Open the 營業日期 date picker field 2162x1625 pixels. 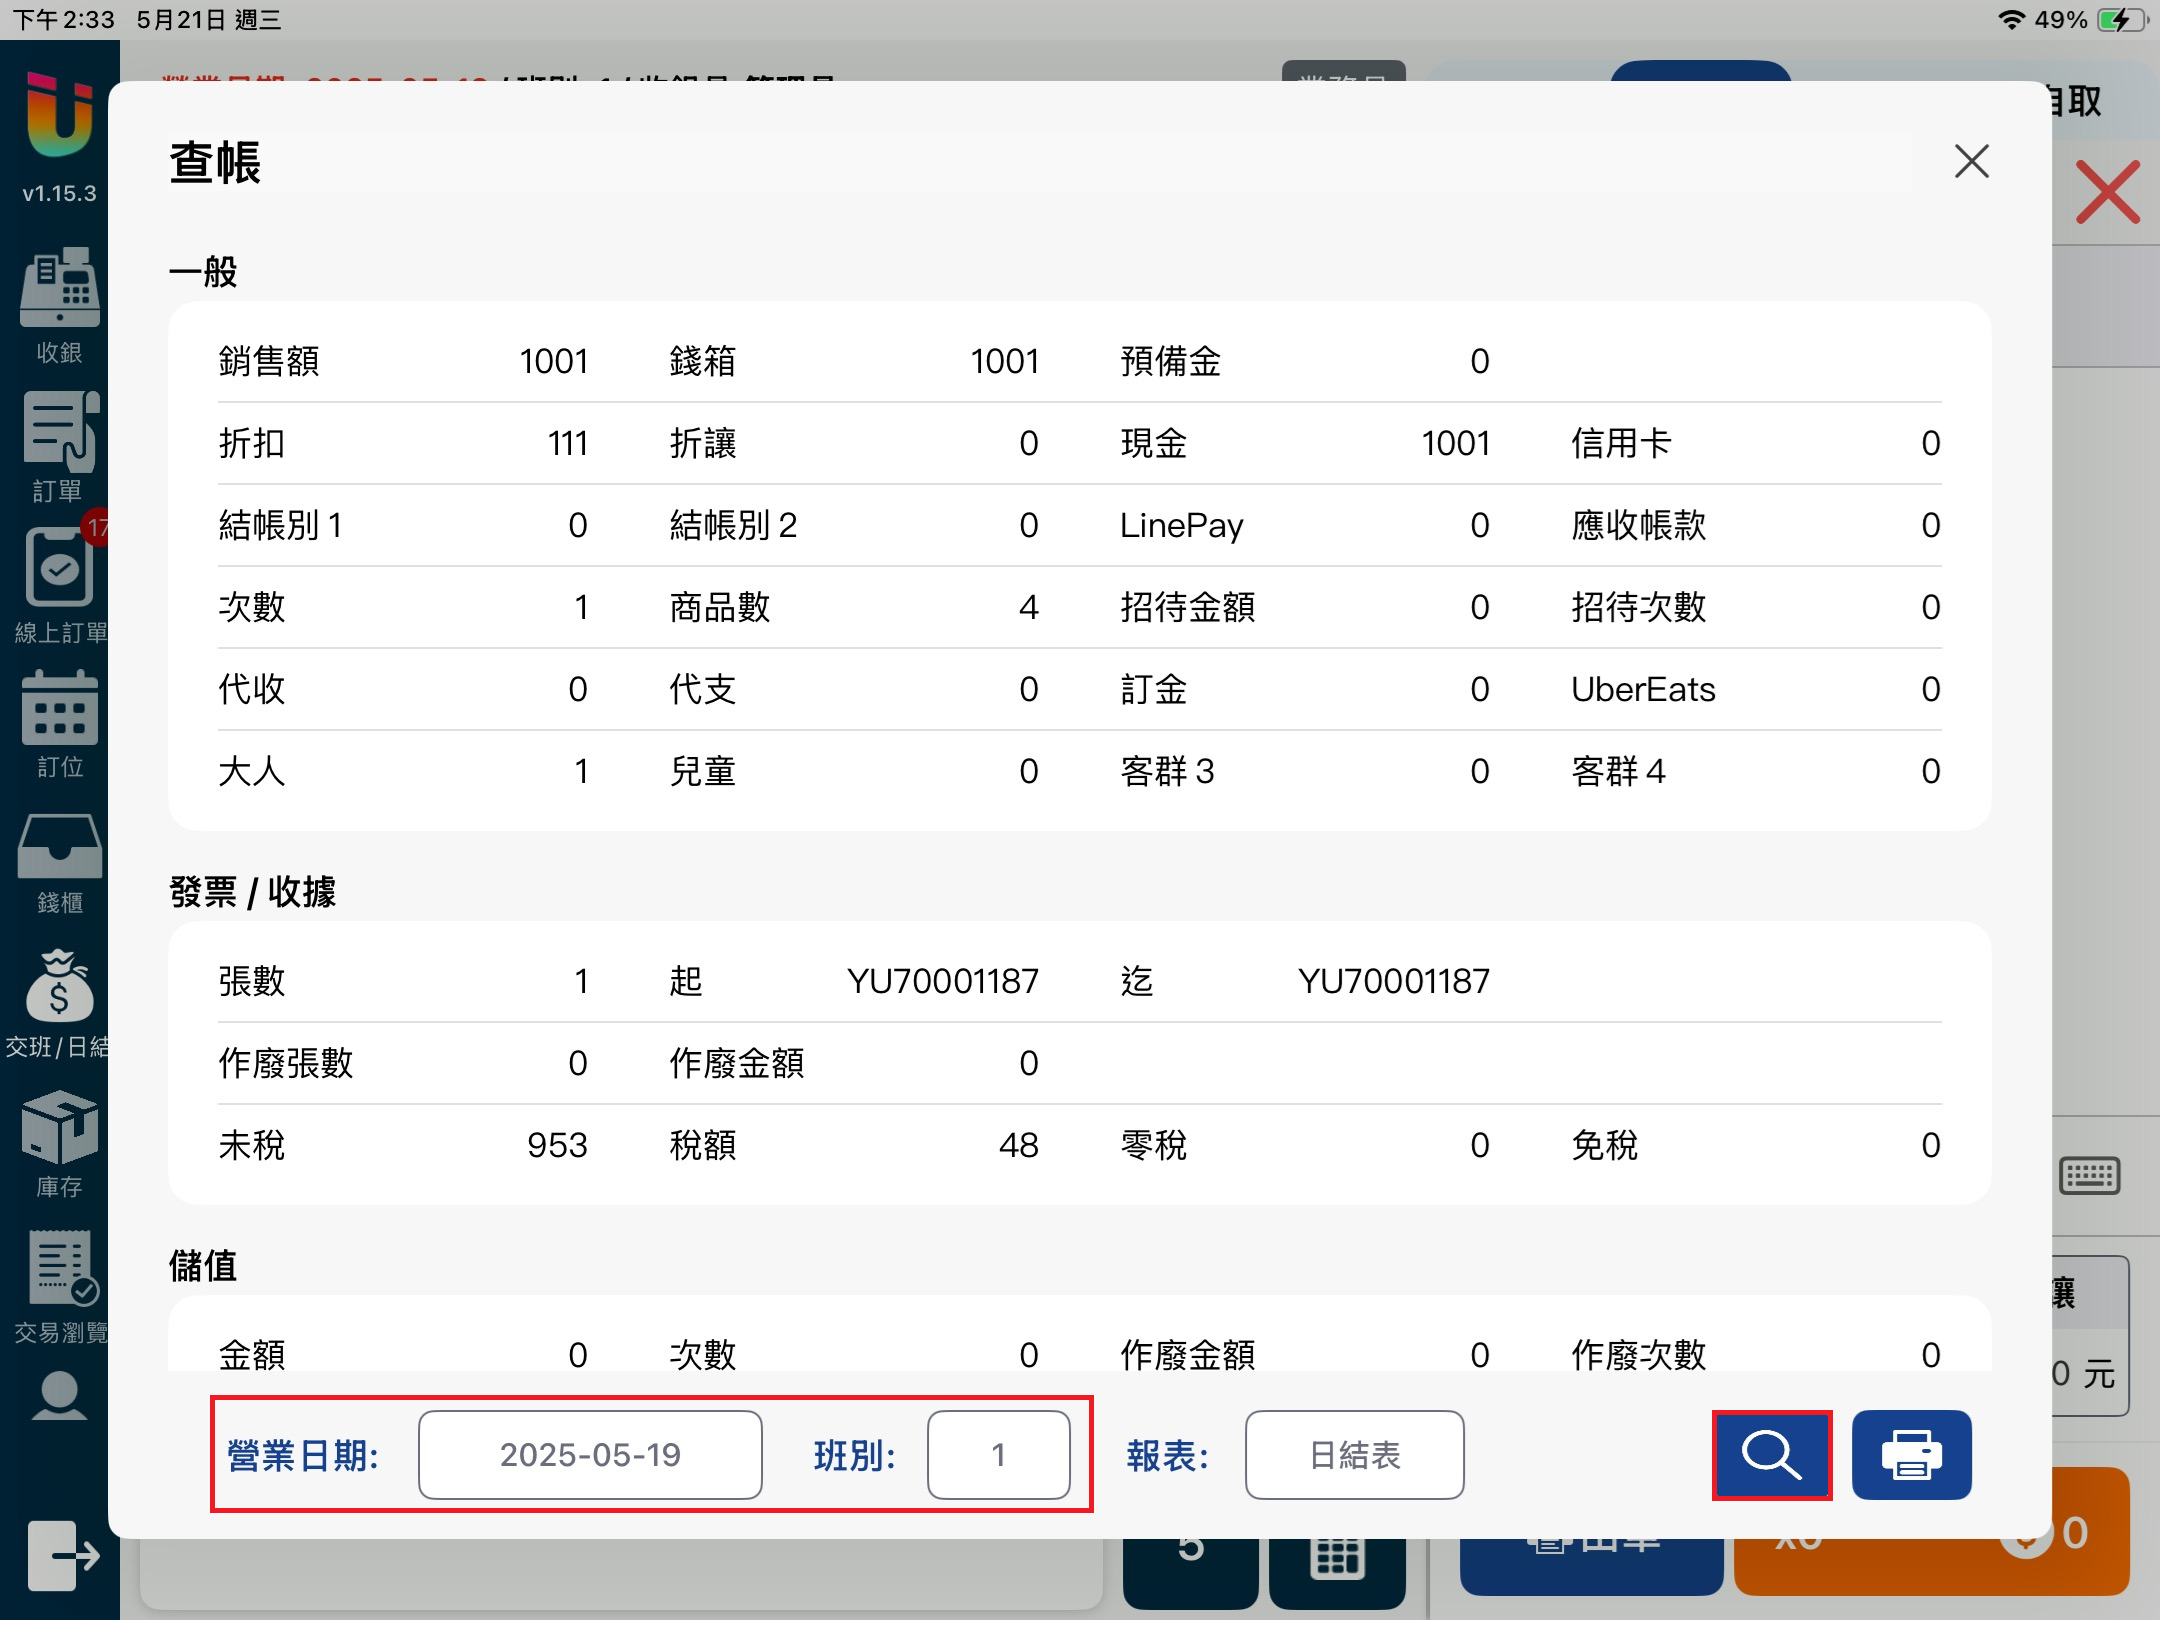(590, 1455)
